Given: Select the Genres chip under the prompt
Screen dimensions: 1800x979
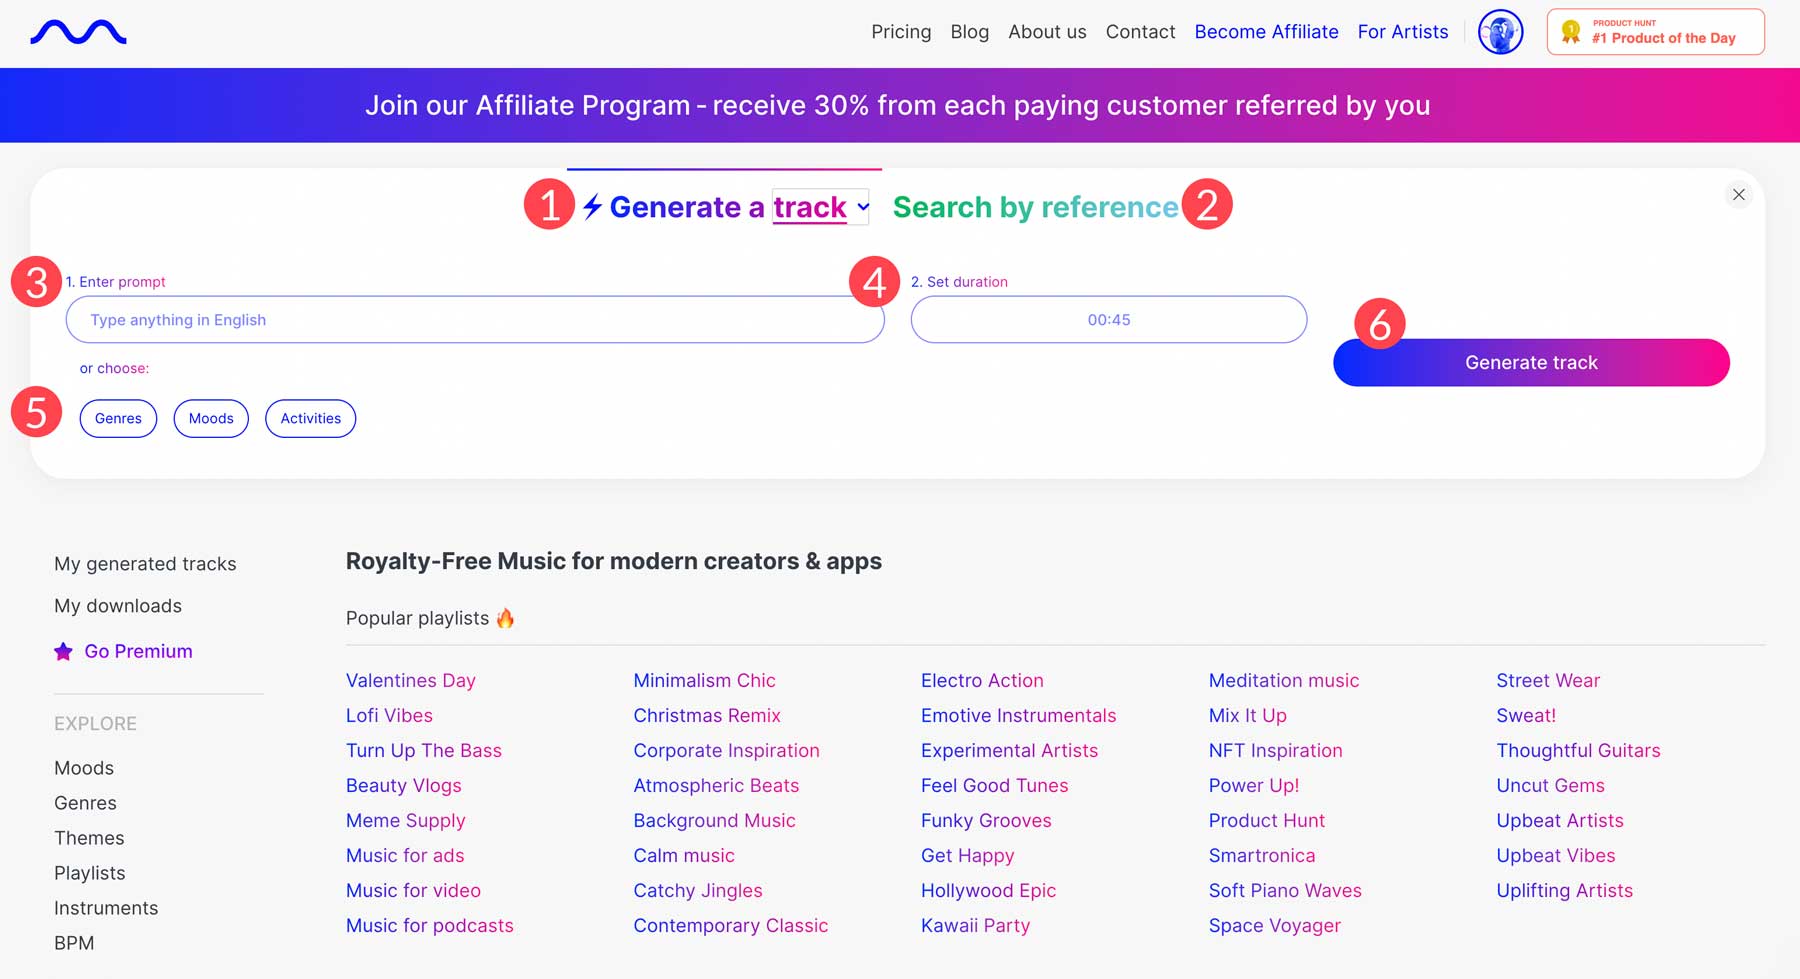Looking at the screenshot, I should 118,418.
